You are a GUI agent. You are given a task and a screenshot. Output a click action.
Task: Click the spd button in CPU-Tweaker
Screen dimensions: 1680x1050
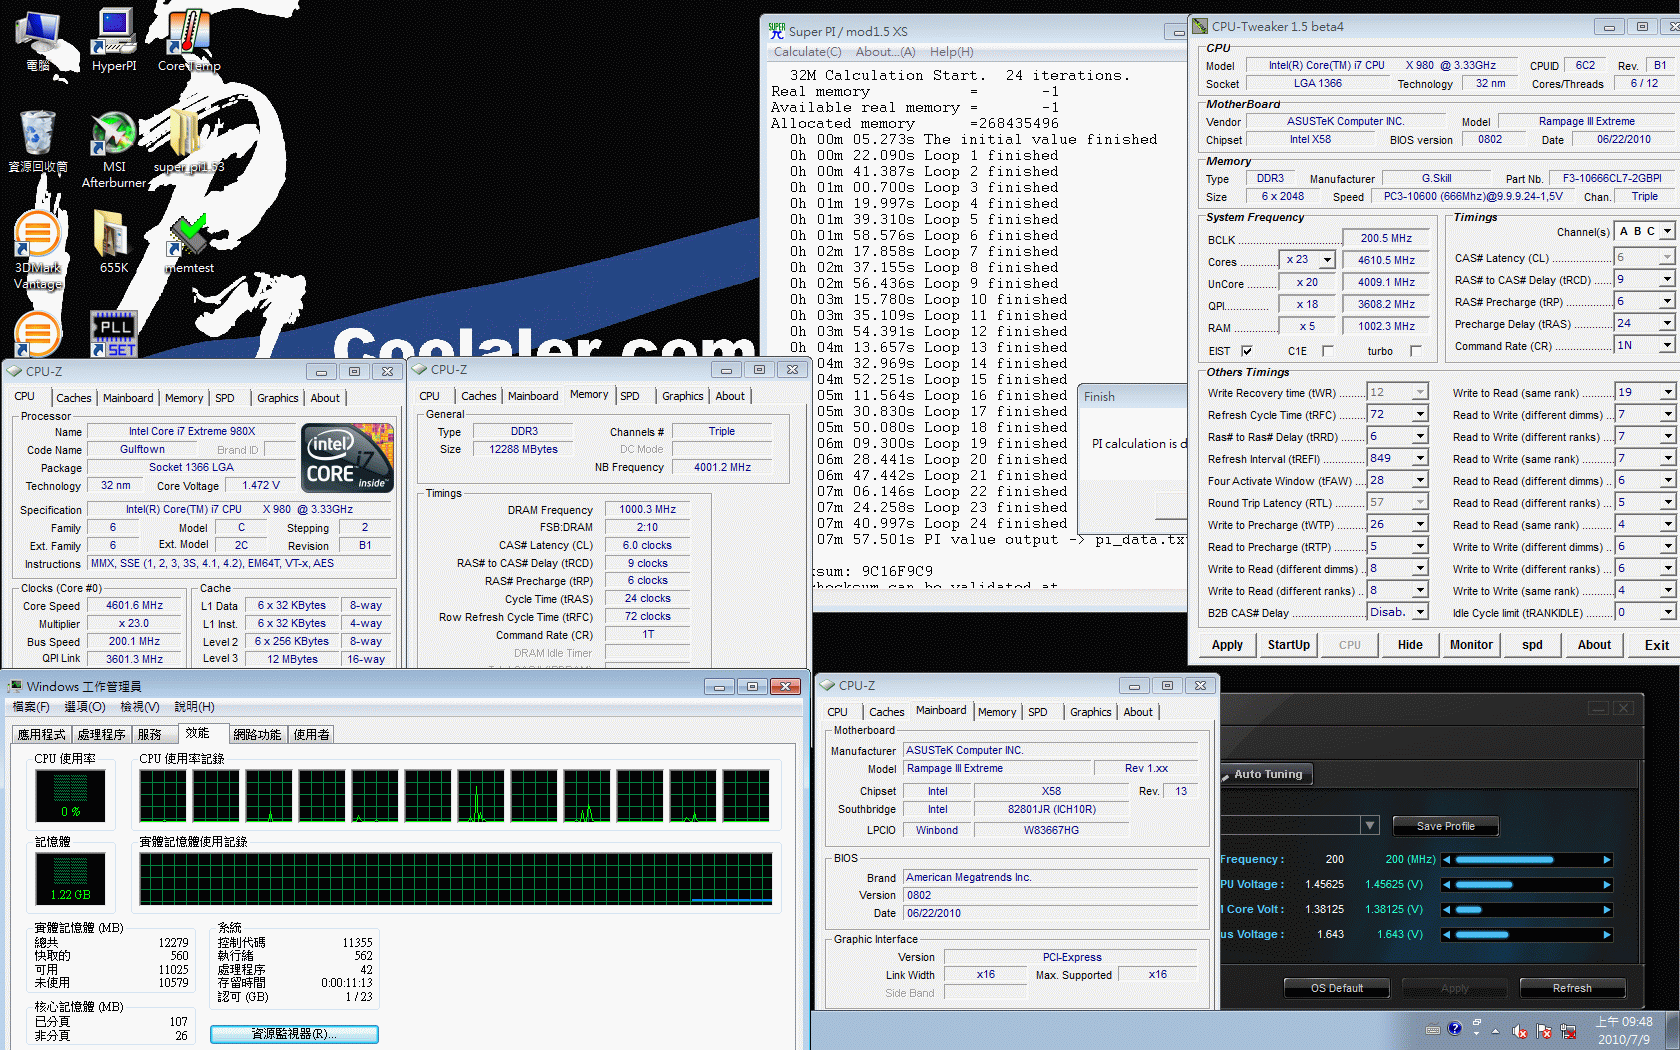point(1532,645)
